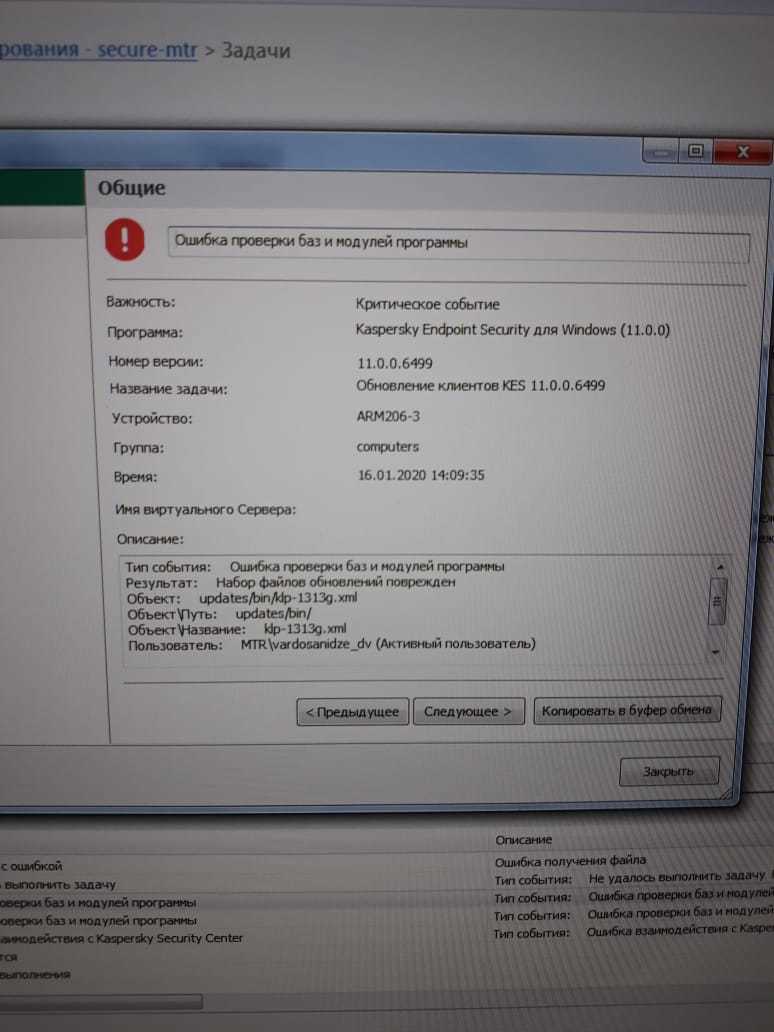Click the event title field 'Ошибка проверки баз и модулей программы'

click(458, 245)
